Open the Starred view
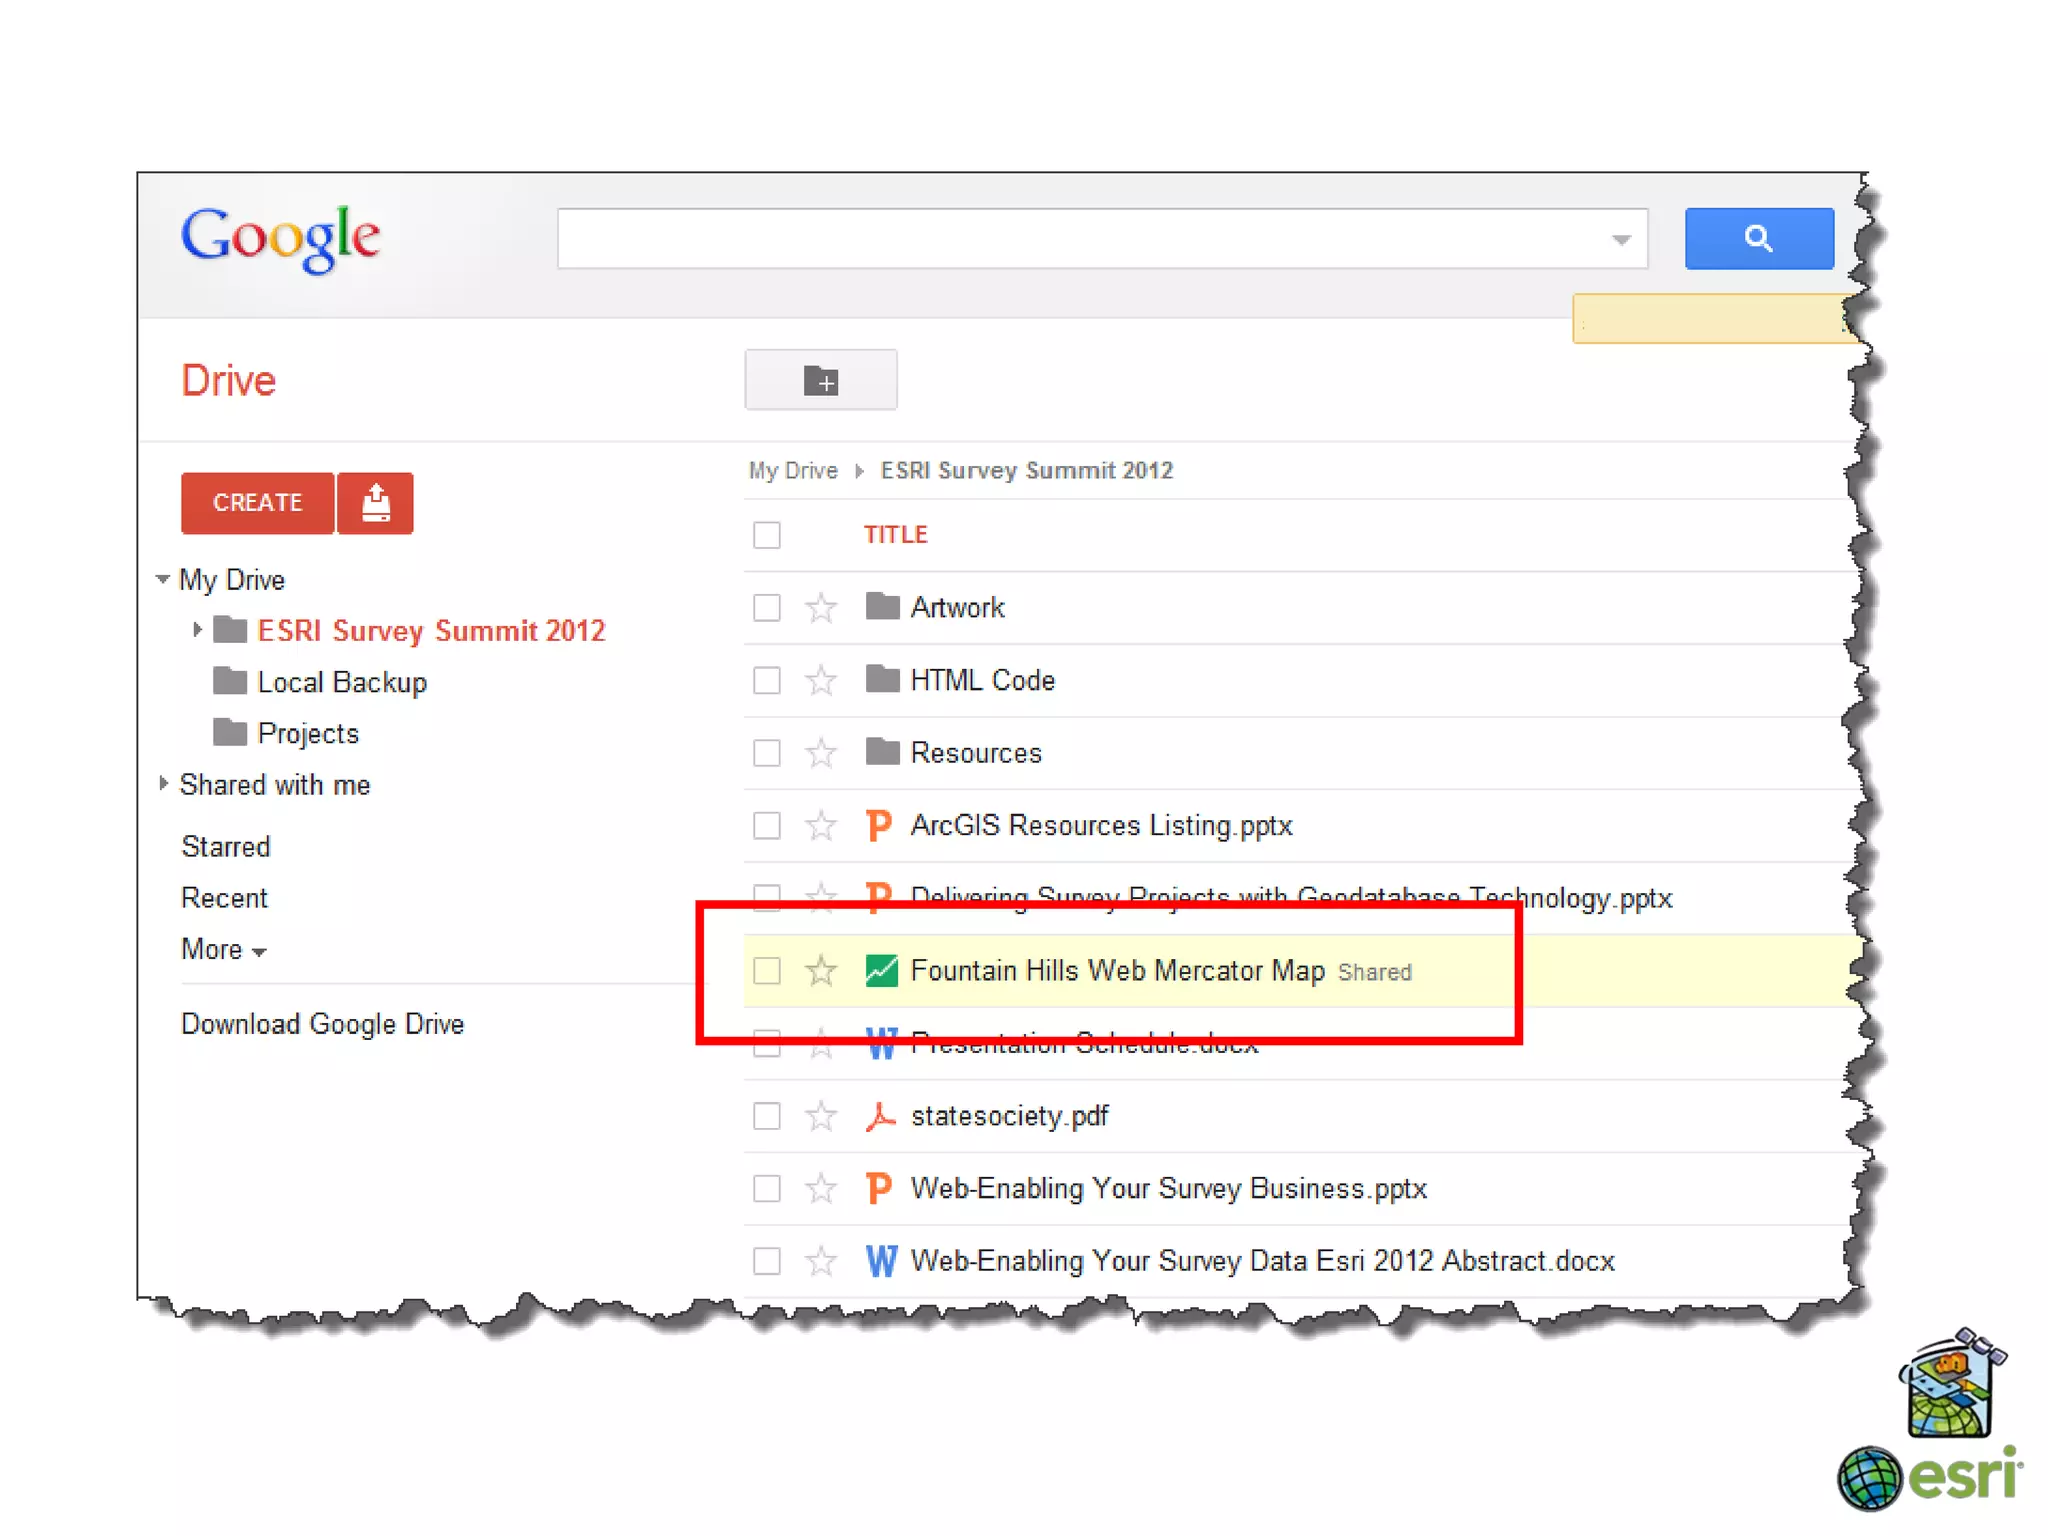The image size is (2048, 1536). [x=226, y=846]
